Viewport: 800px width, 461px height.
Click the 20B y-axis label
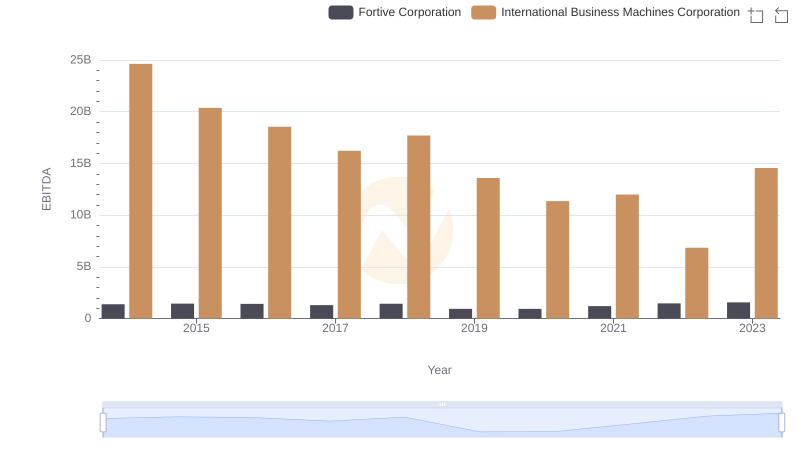point(81,111)
